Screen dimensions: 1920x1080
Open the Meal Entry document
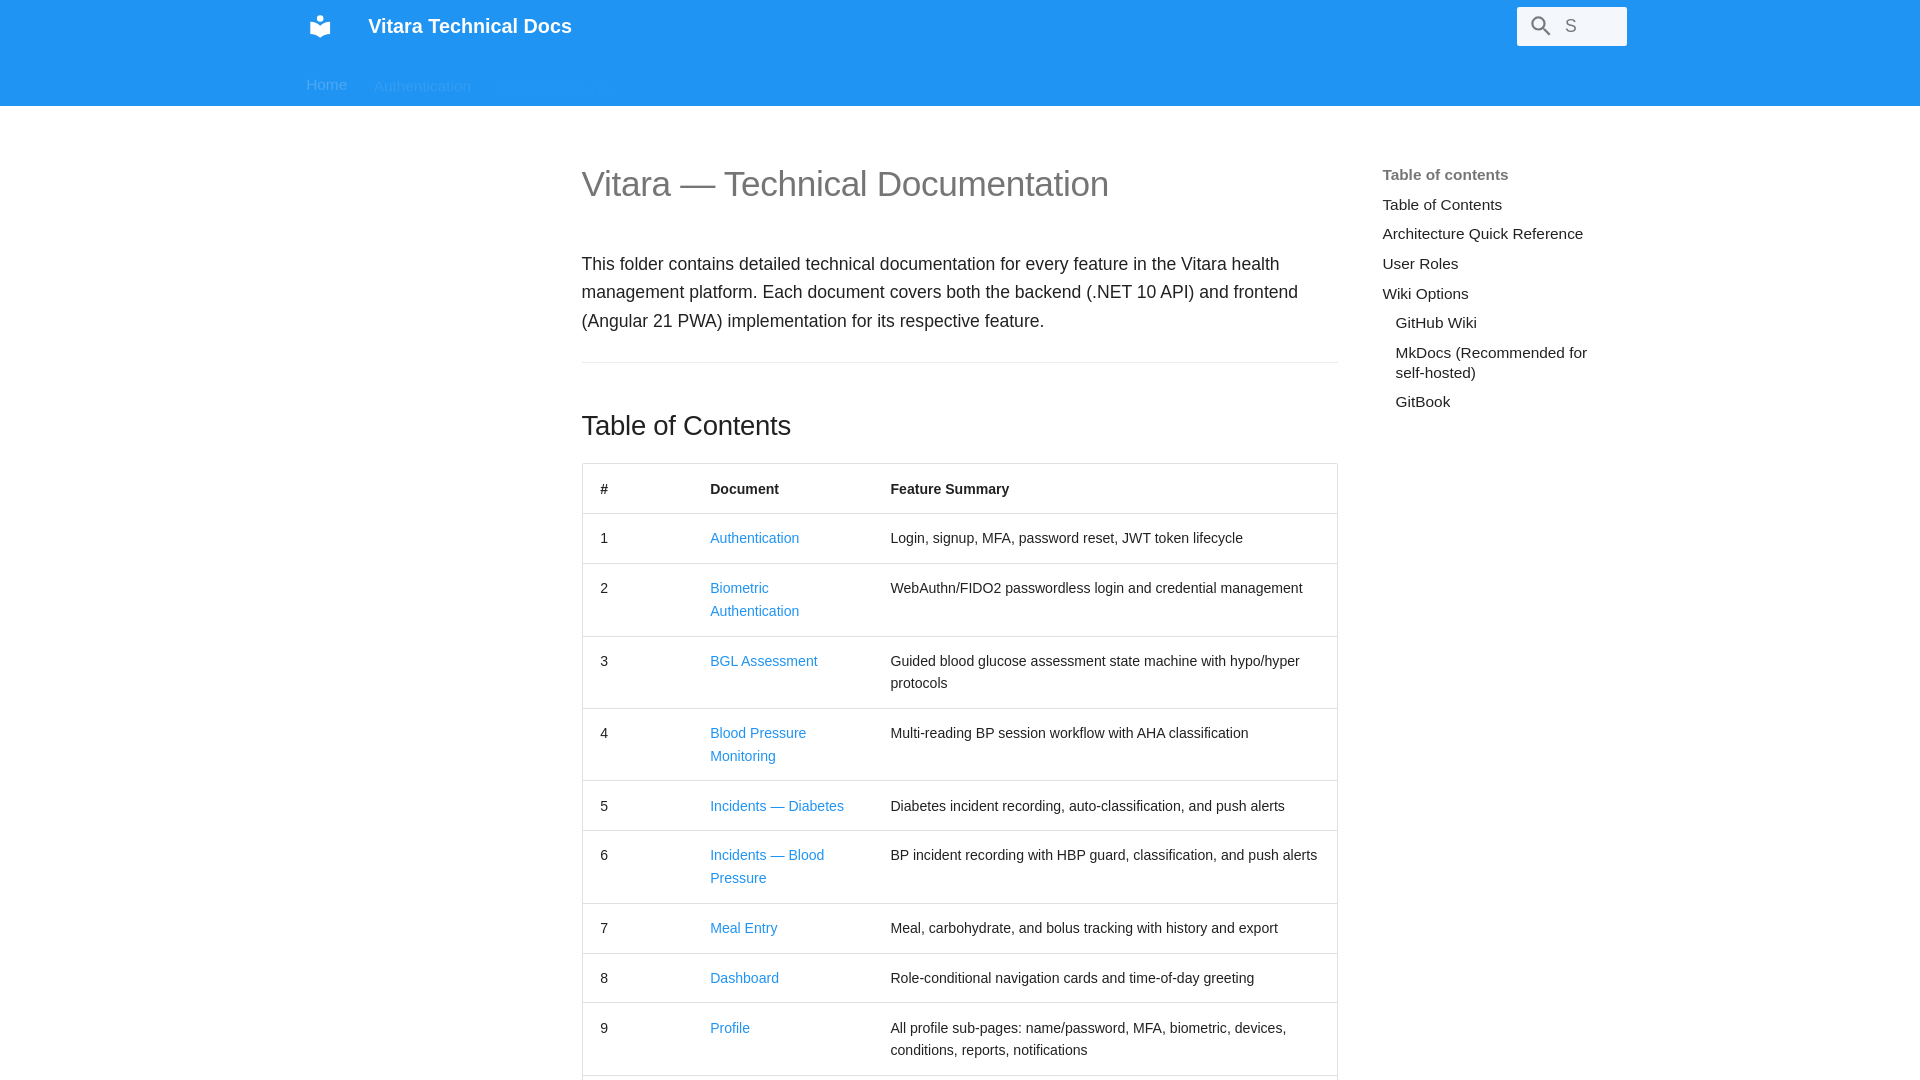743,928
